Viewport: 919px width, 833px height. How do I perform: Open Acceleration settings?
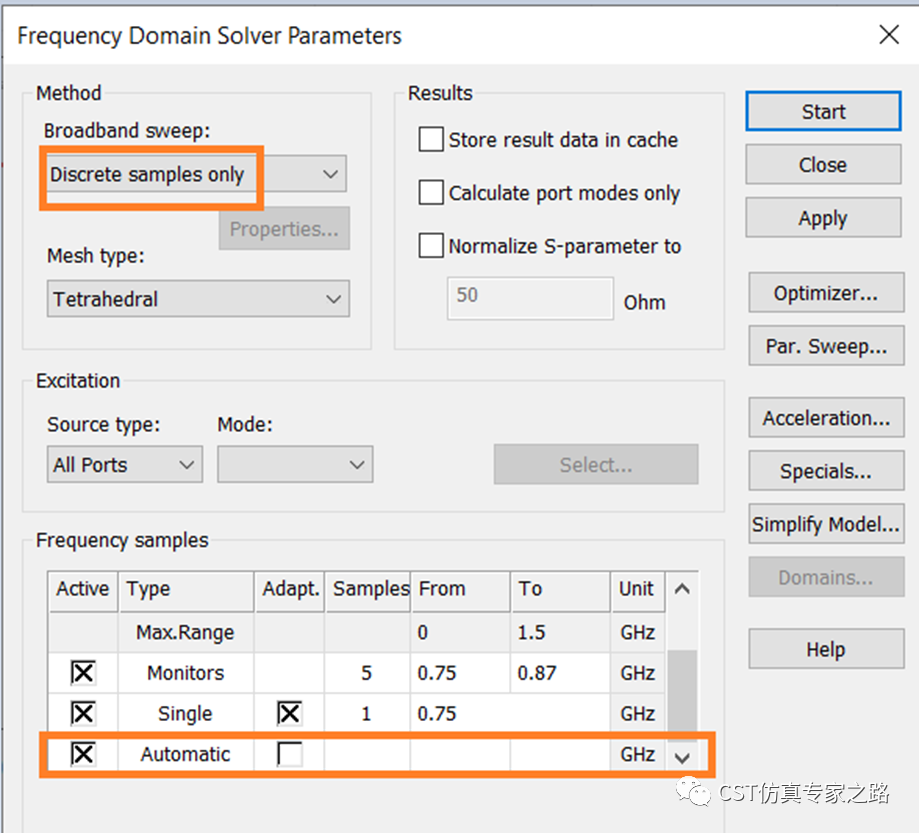point(825,418)
